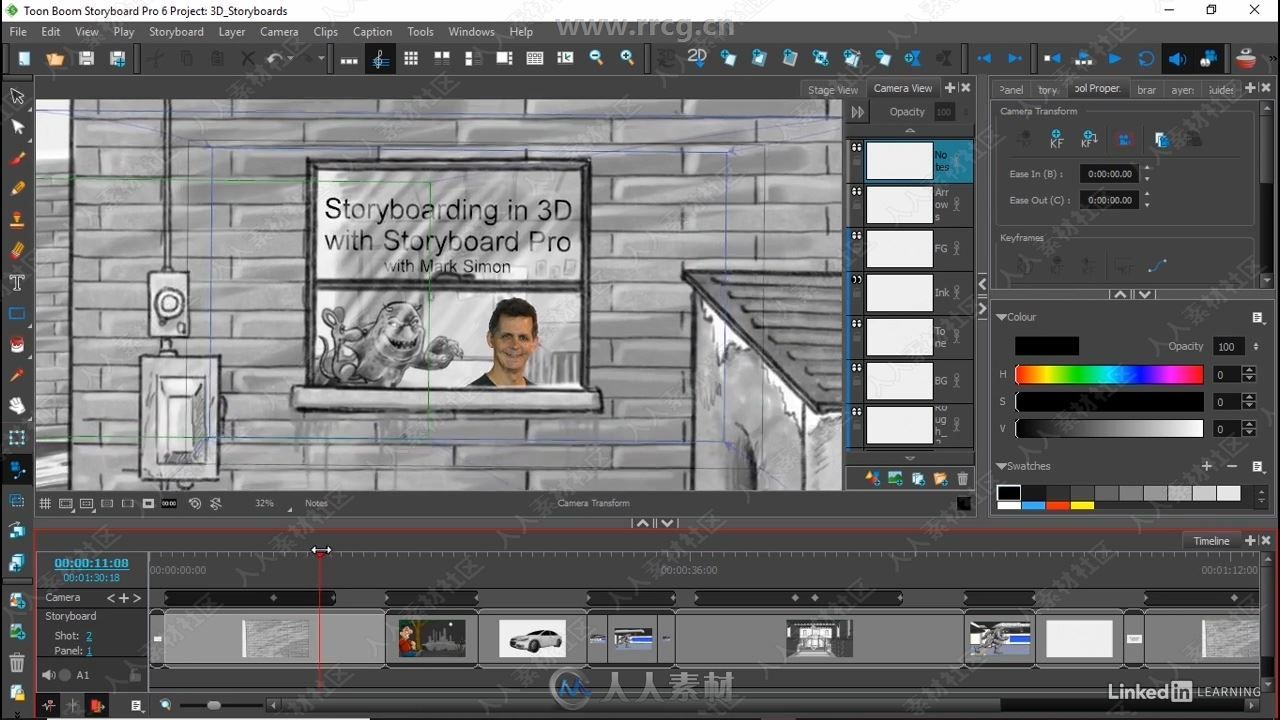Select the Eraser tool
This screenshot has width=1280, height=720.
pos(17,251)
